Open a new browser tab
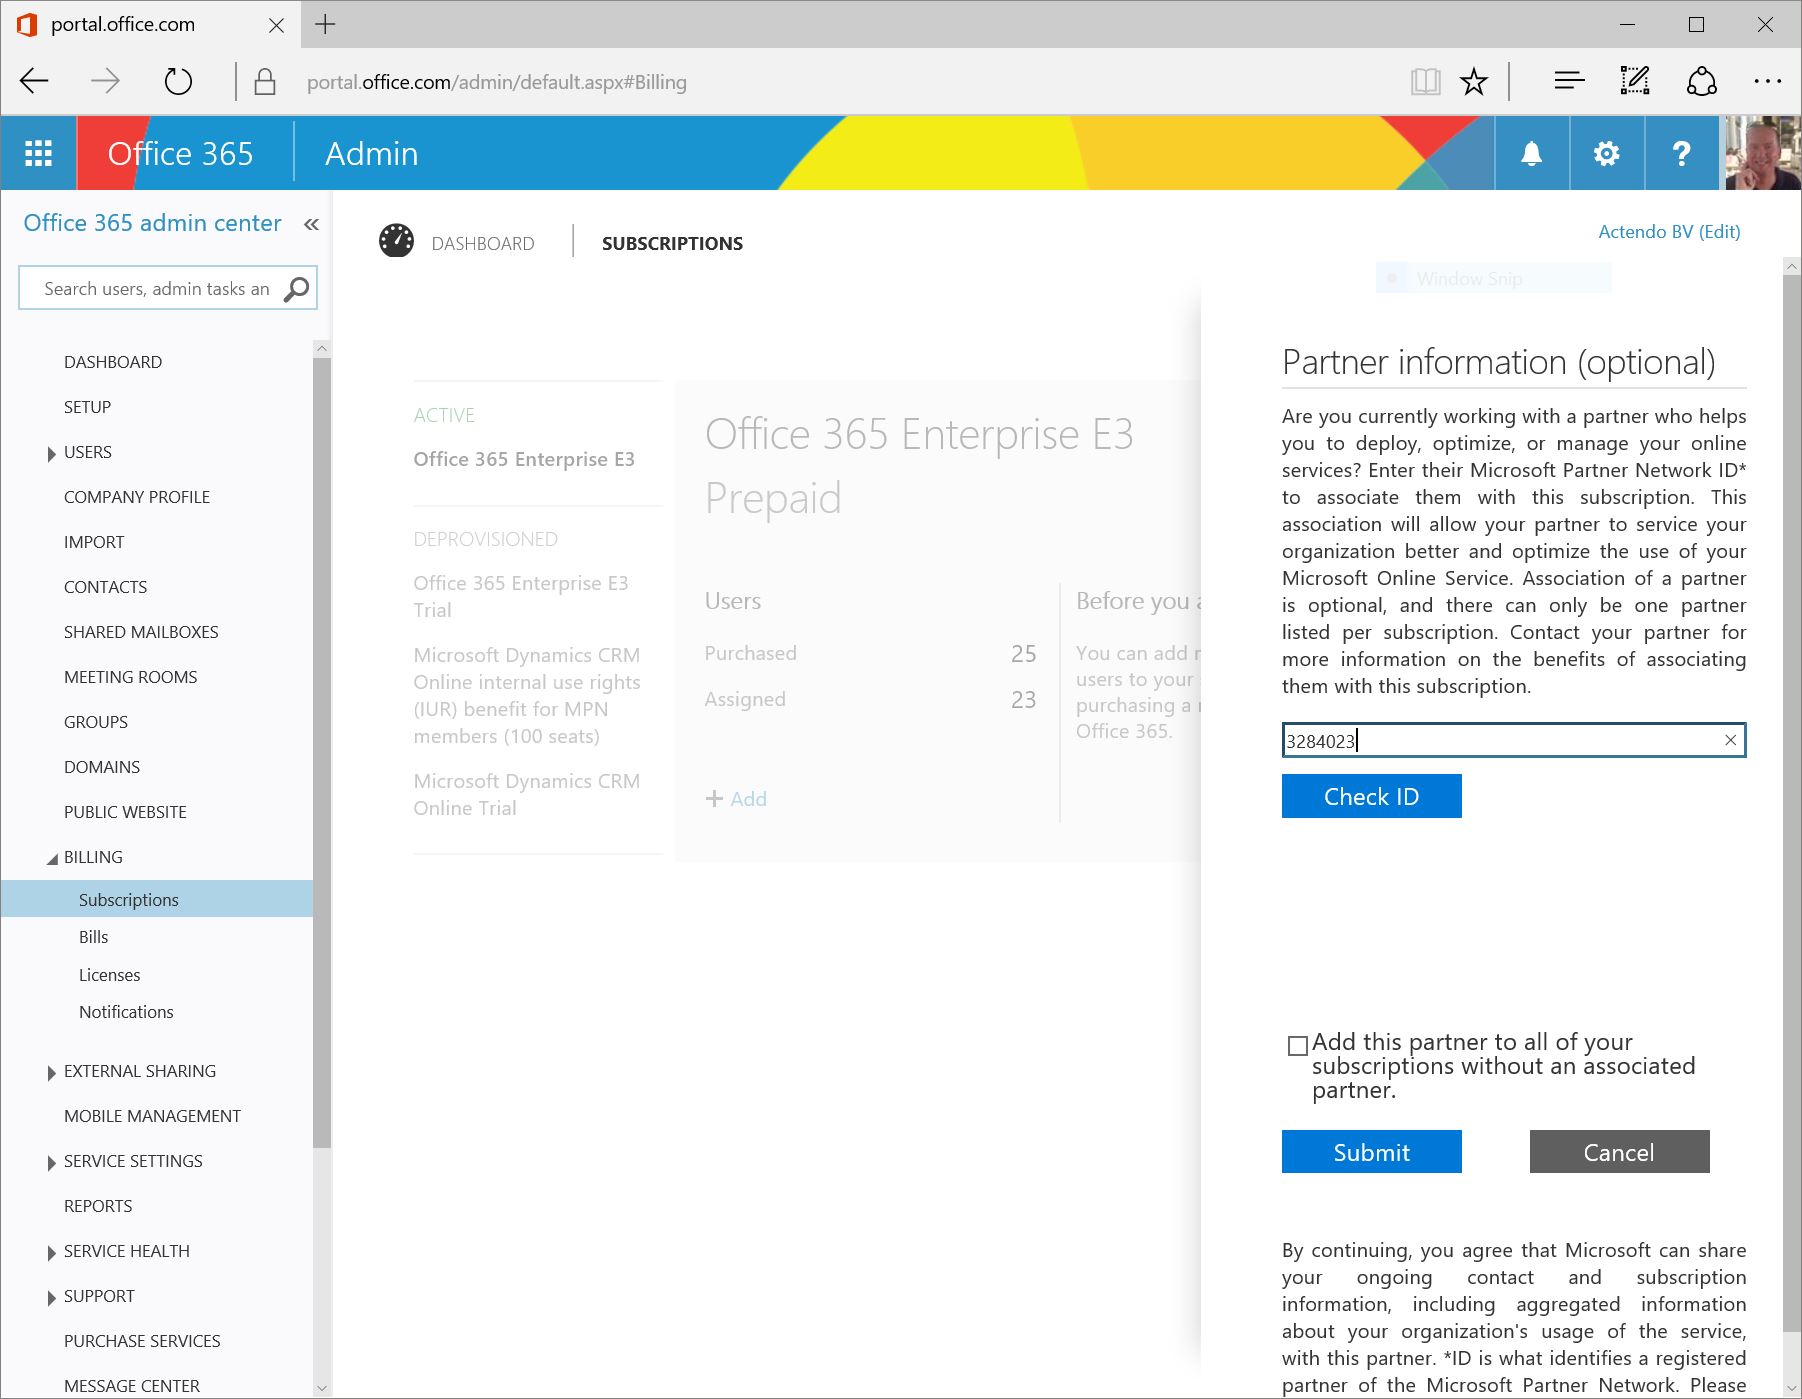This screenshot has height=1399, width=1802. tap(325, 25)
